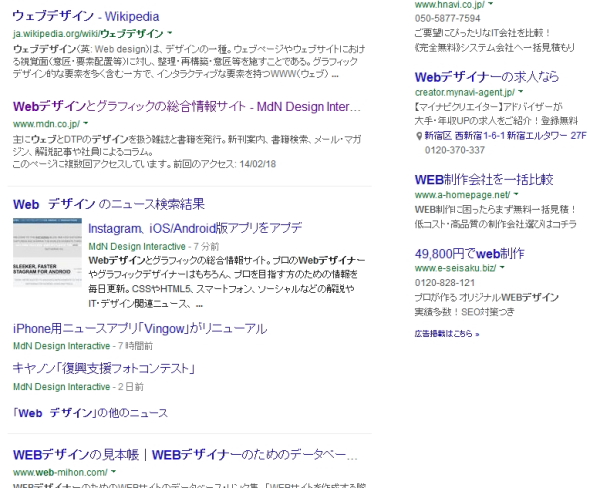Open the iPhone Vingow renewal news link
The width and height of the screenshot is (600, 488).
coord(140,328)
